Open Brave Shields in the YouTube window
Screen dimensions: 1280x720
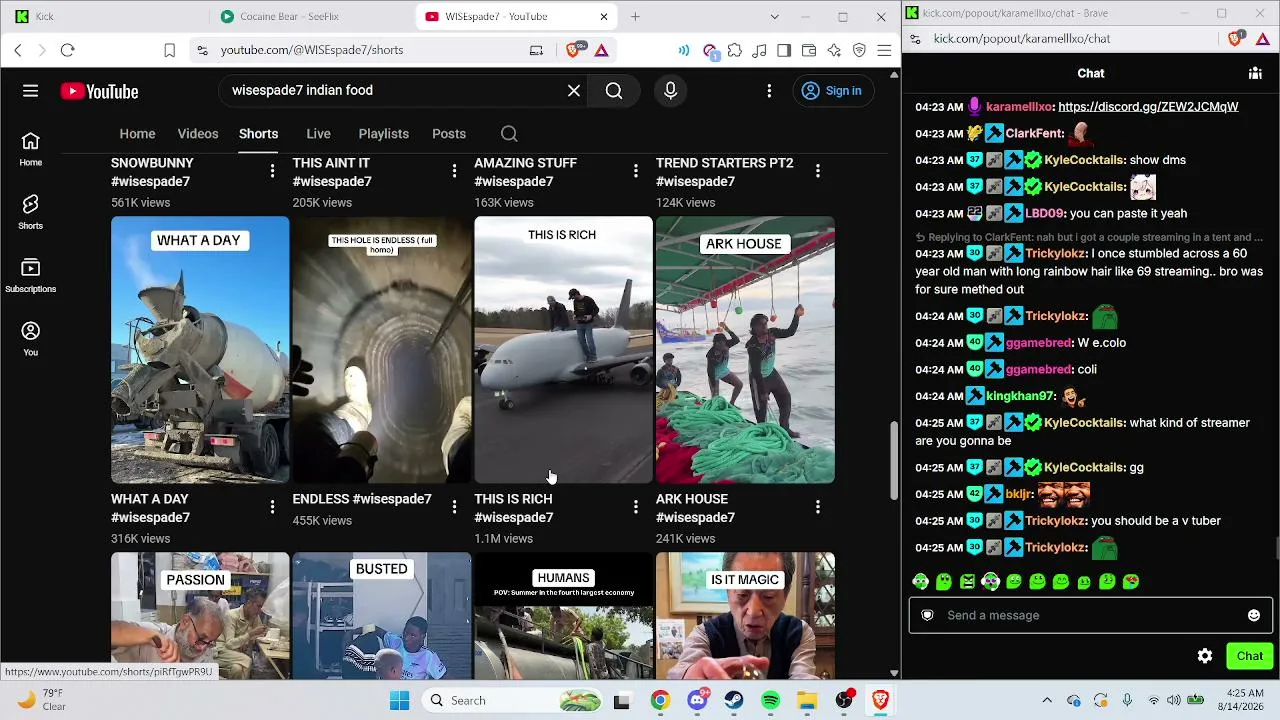[574, 50]
